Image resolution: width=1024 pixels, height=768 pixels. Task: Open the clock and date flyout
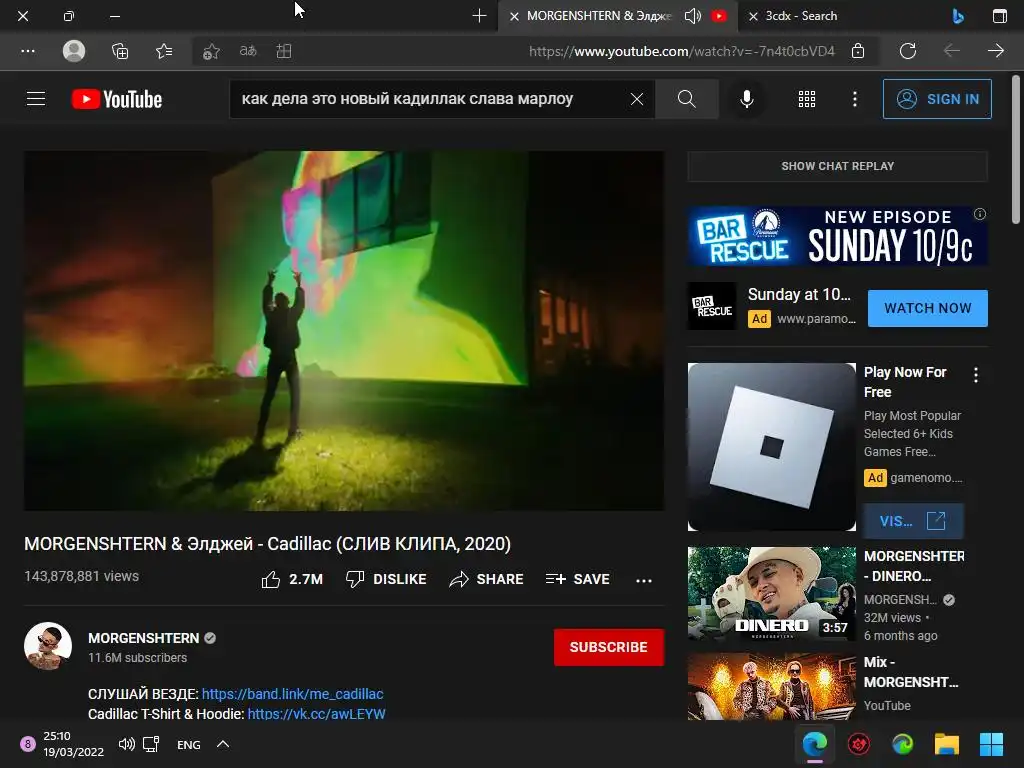(x=73, y=744)
